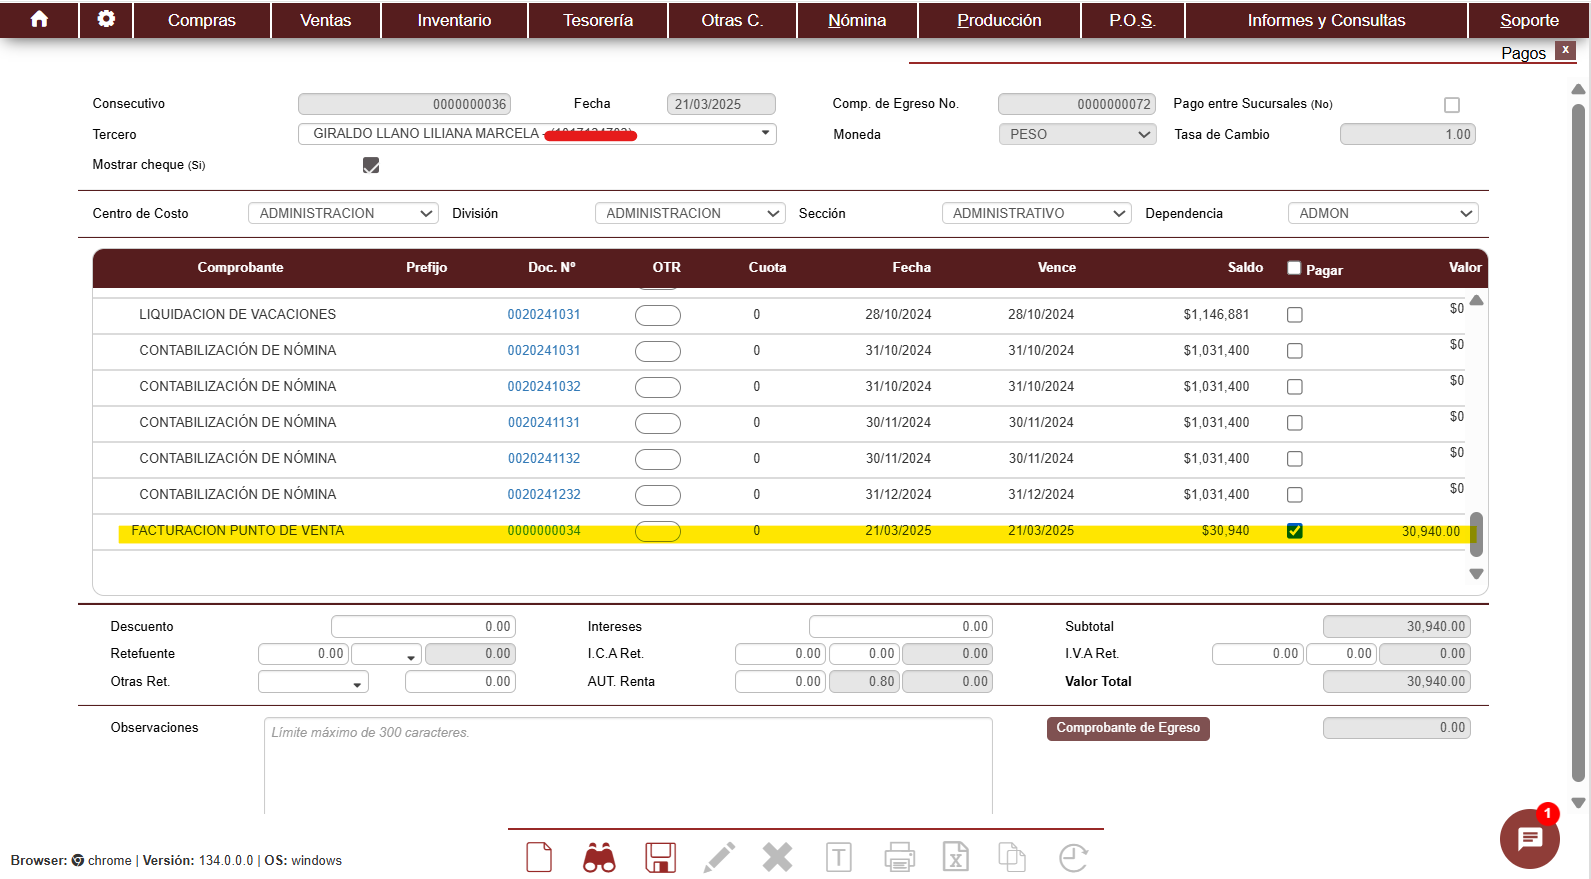Open document link 0020241032

coord(544,387)
